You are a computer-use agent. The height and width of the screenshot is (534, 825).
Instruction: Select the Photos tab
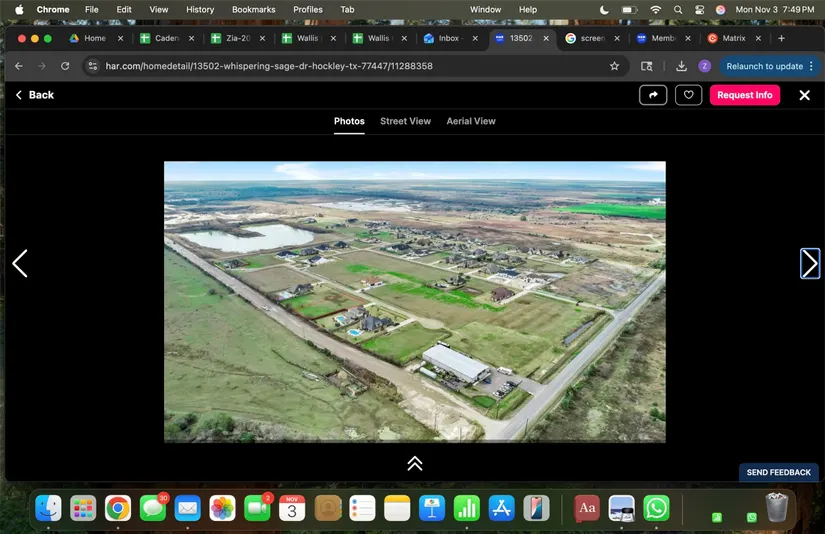click(349, 121)
